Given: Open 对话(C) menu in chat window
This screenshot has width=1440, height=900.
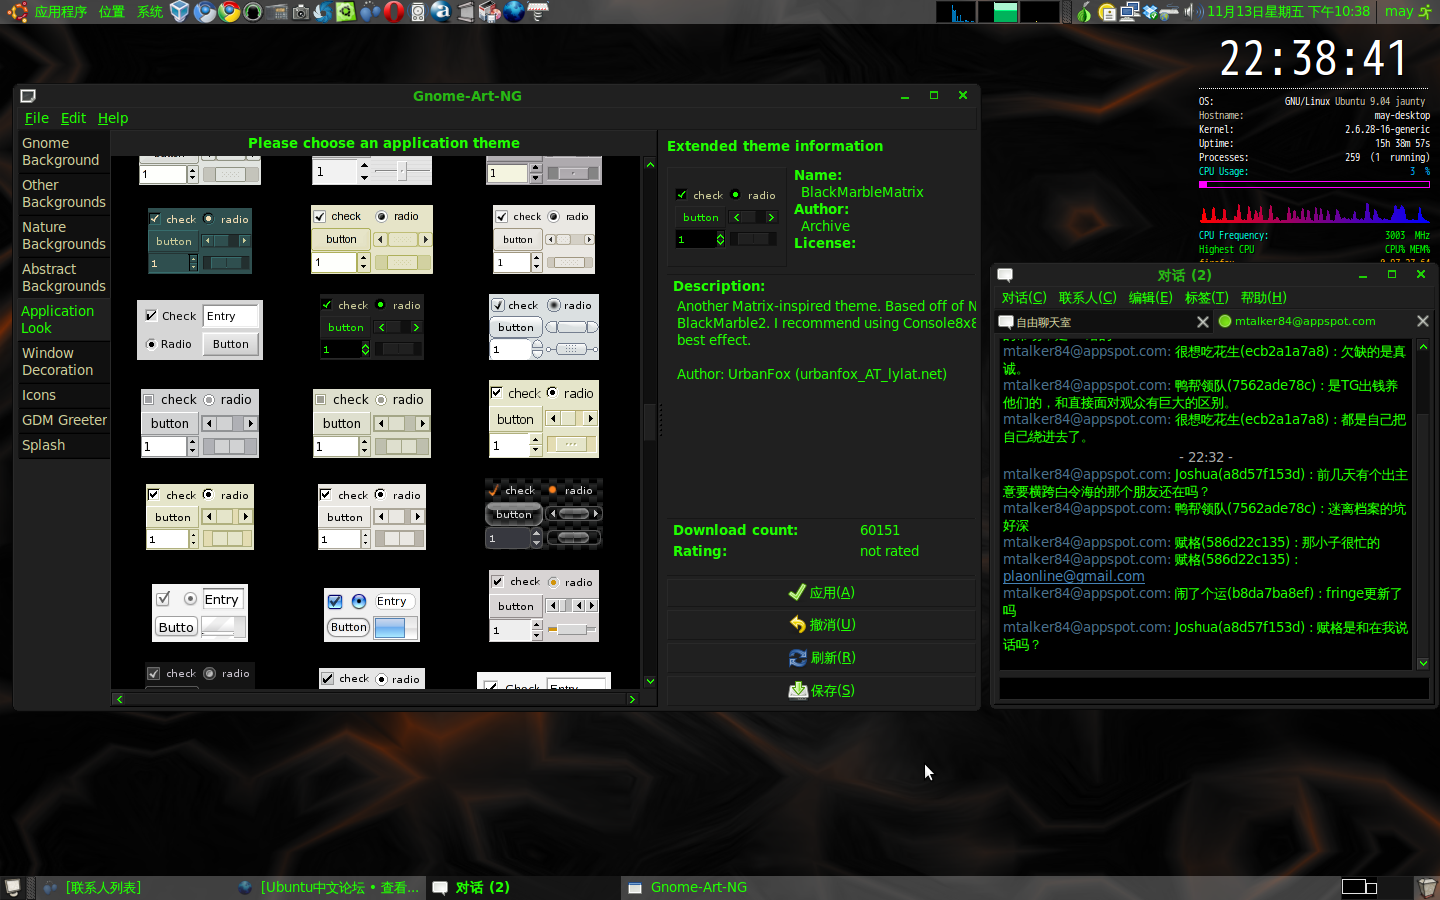Looking at the screenshot, I should coord(1024,298).
